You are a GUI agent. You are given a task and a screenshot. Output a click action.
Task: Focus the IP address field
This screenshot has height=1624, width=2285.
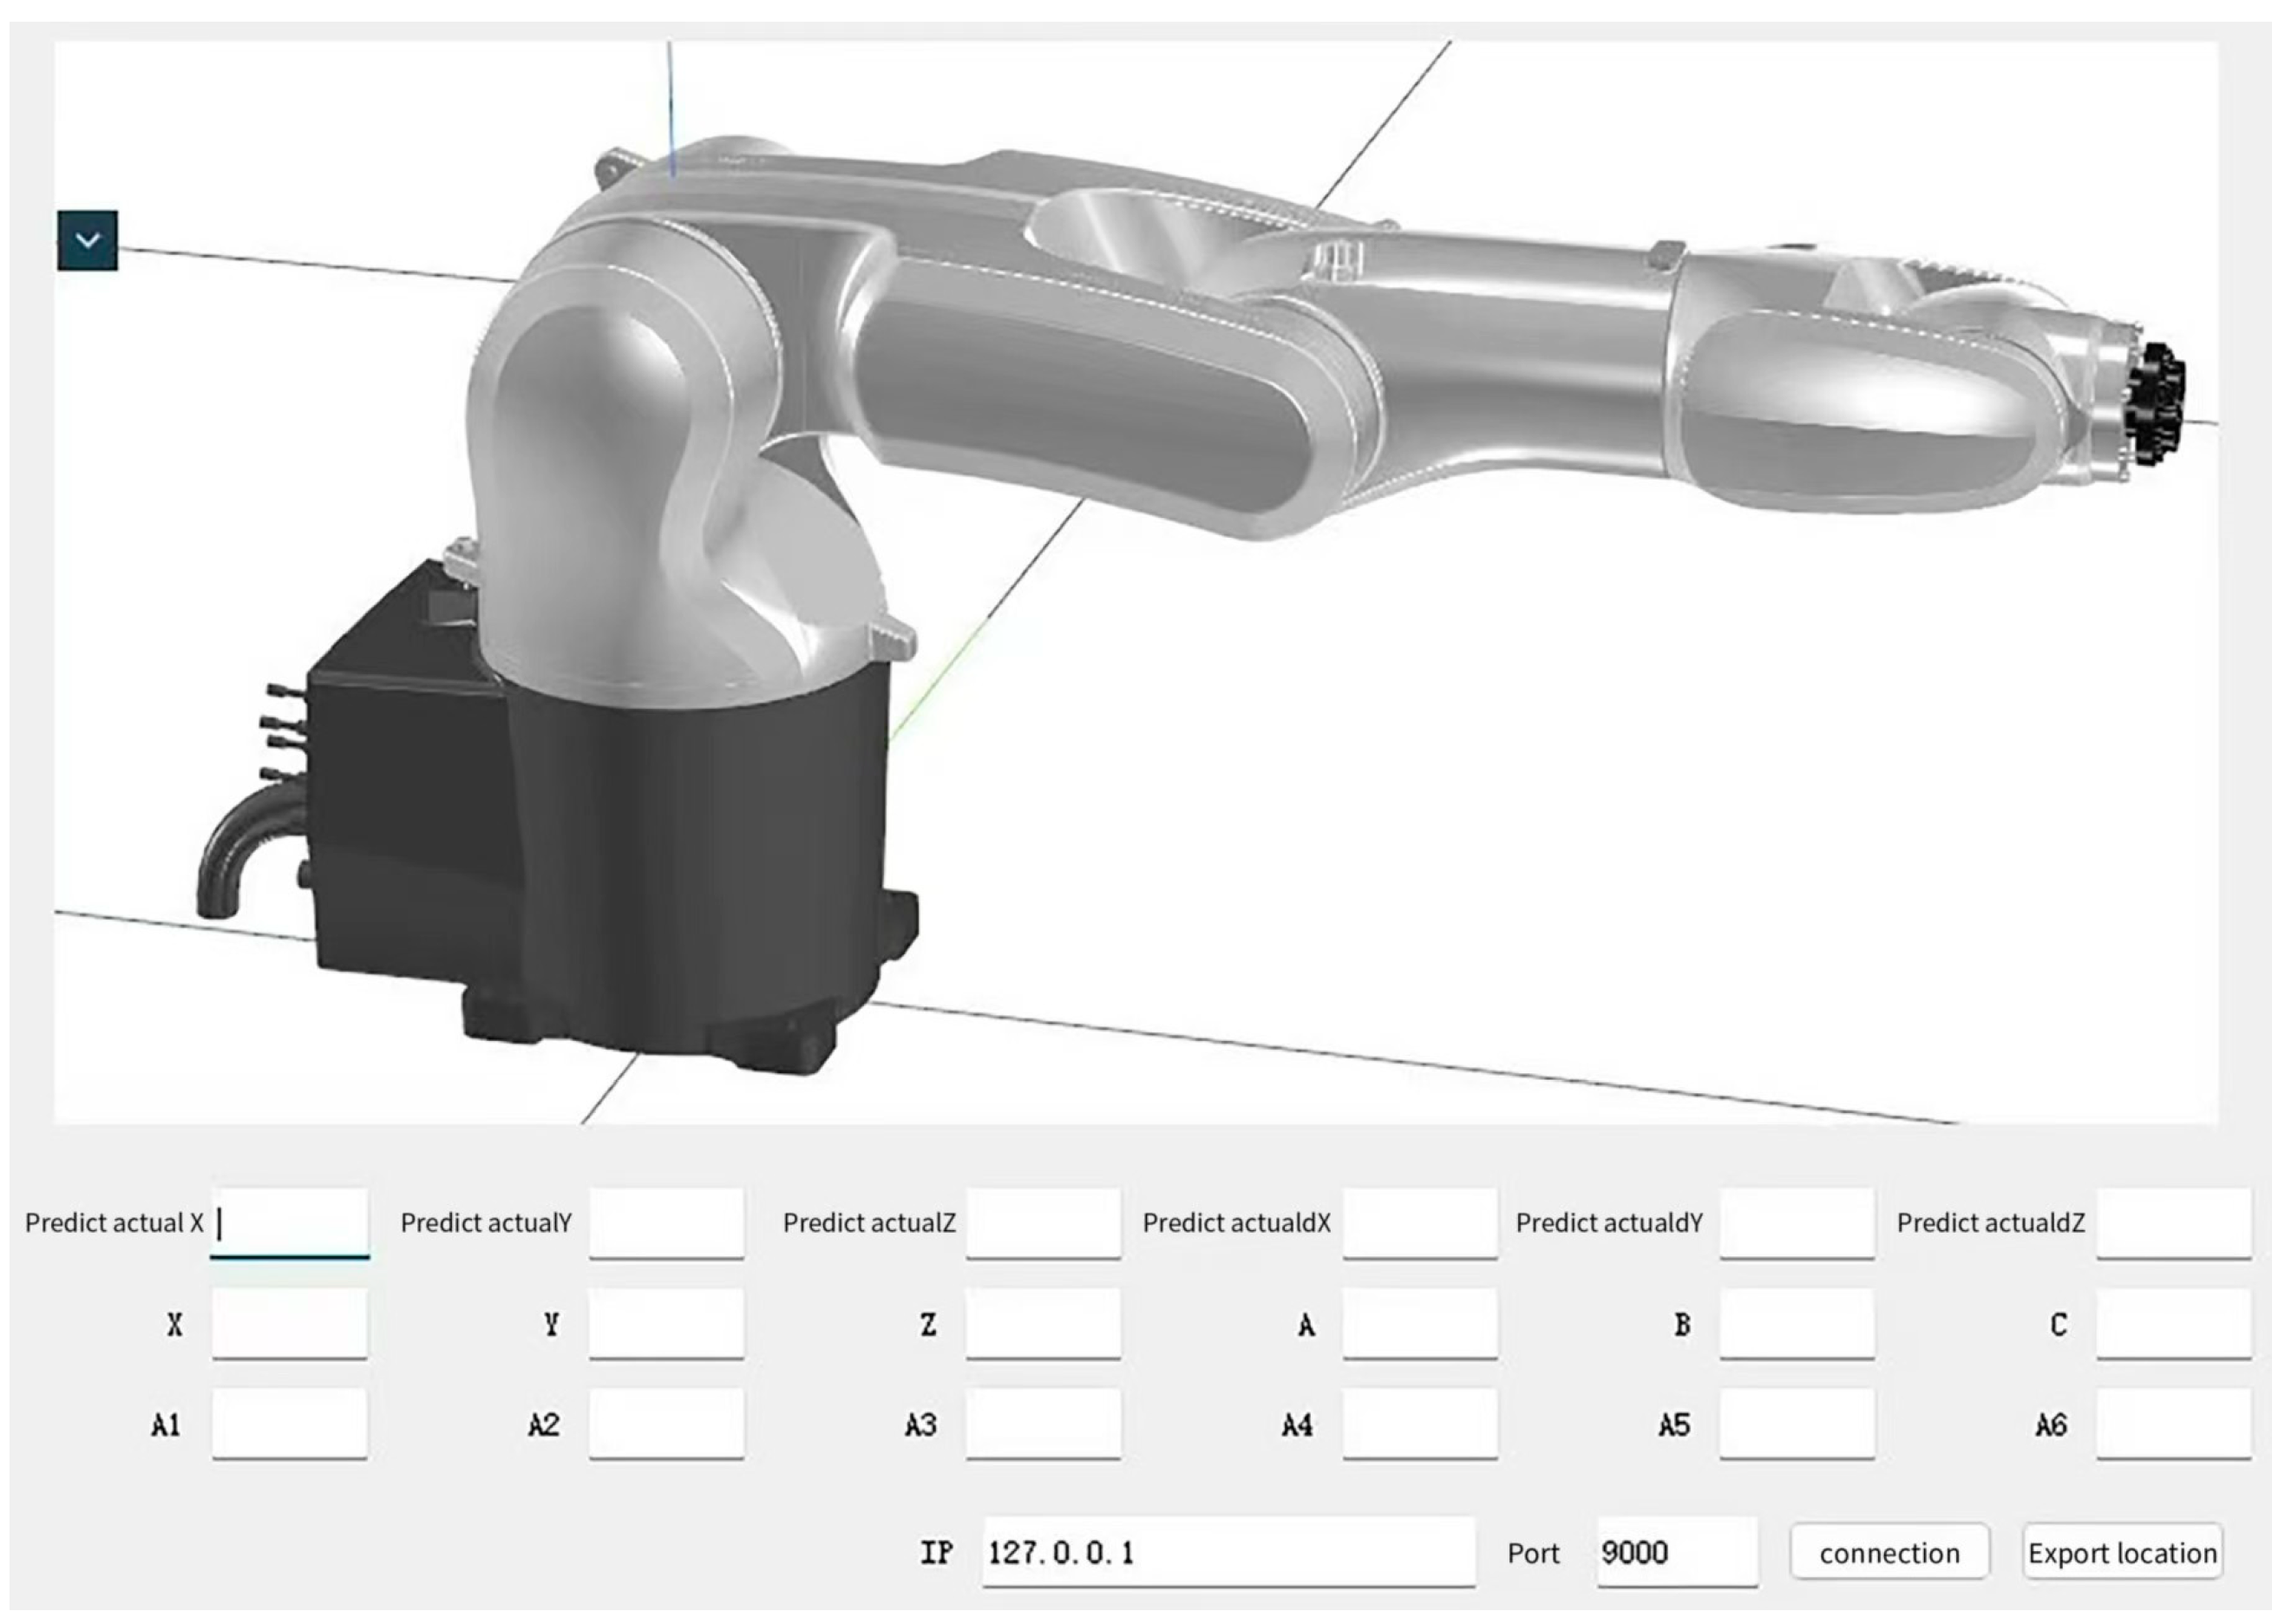click(x=1227, y=1552)
